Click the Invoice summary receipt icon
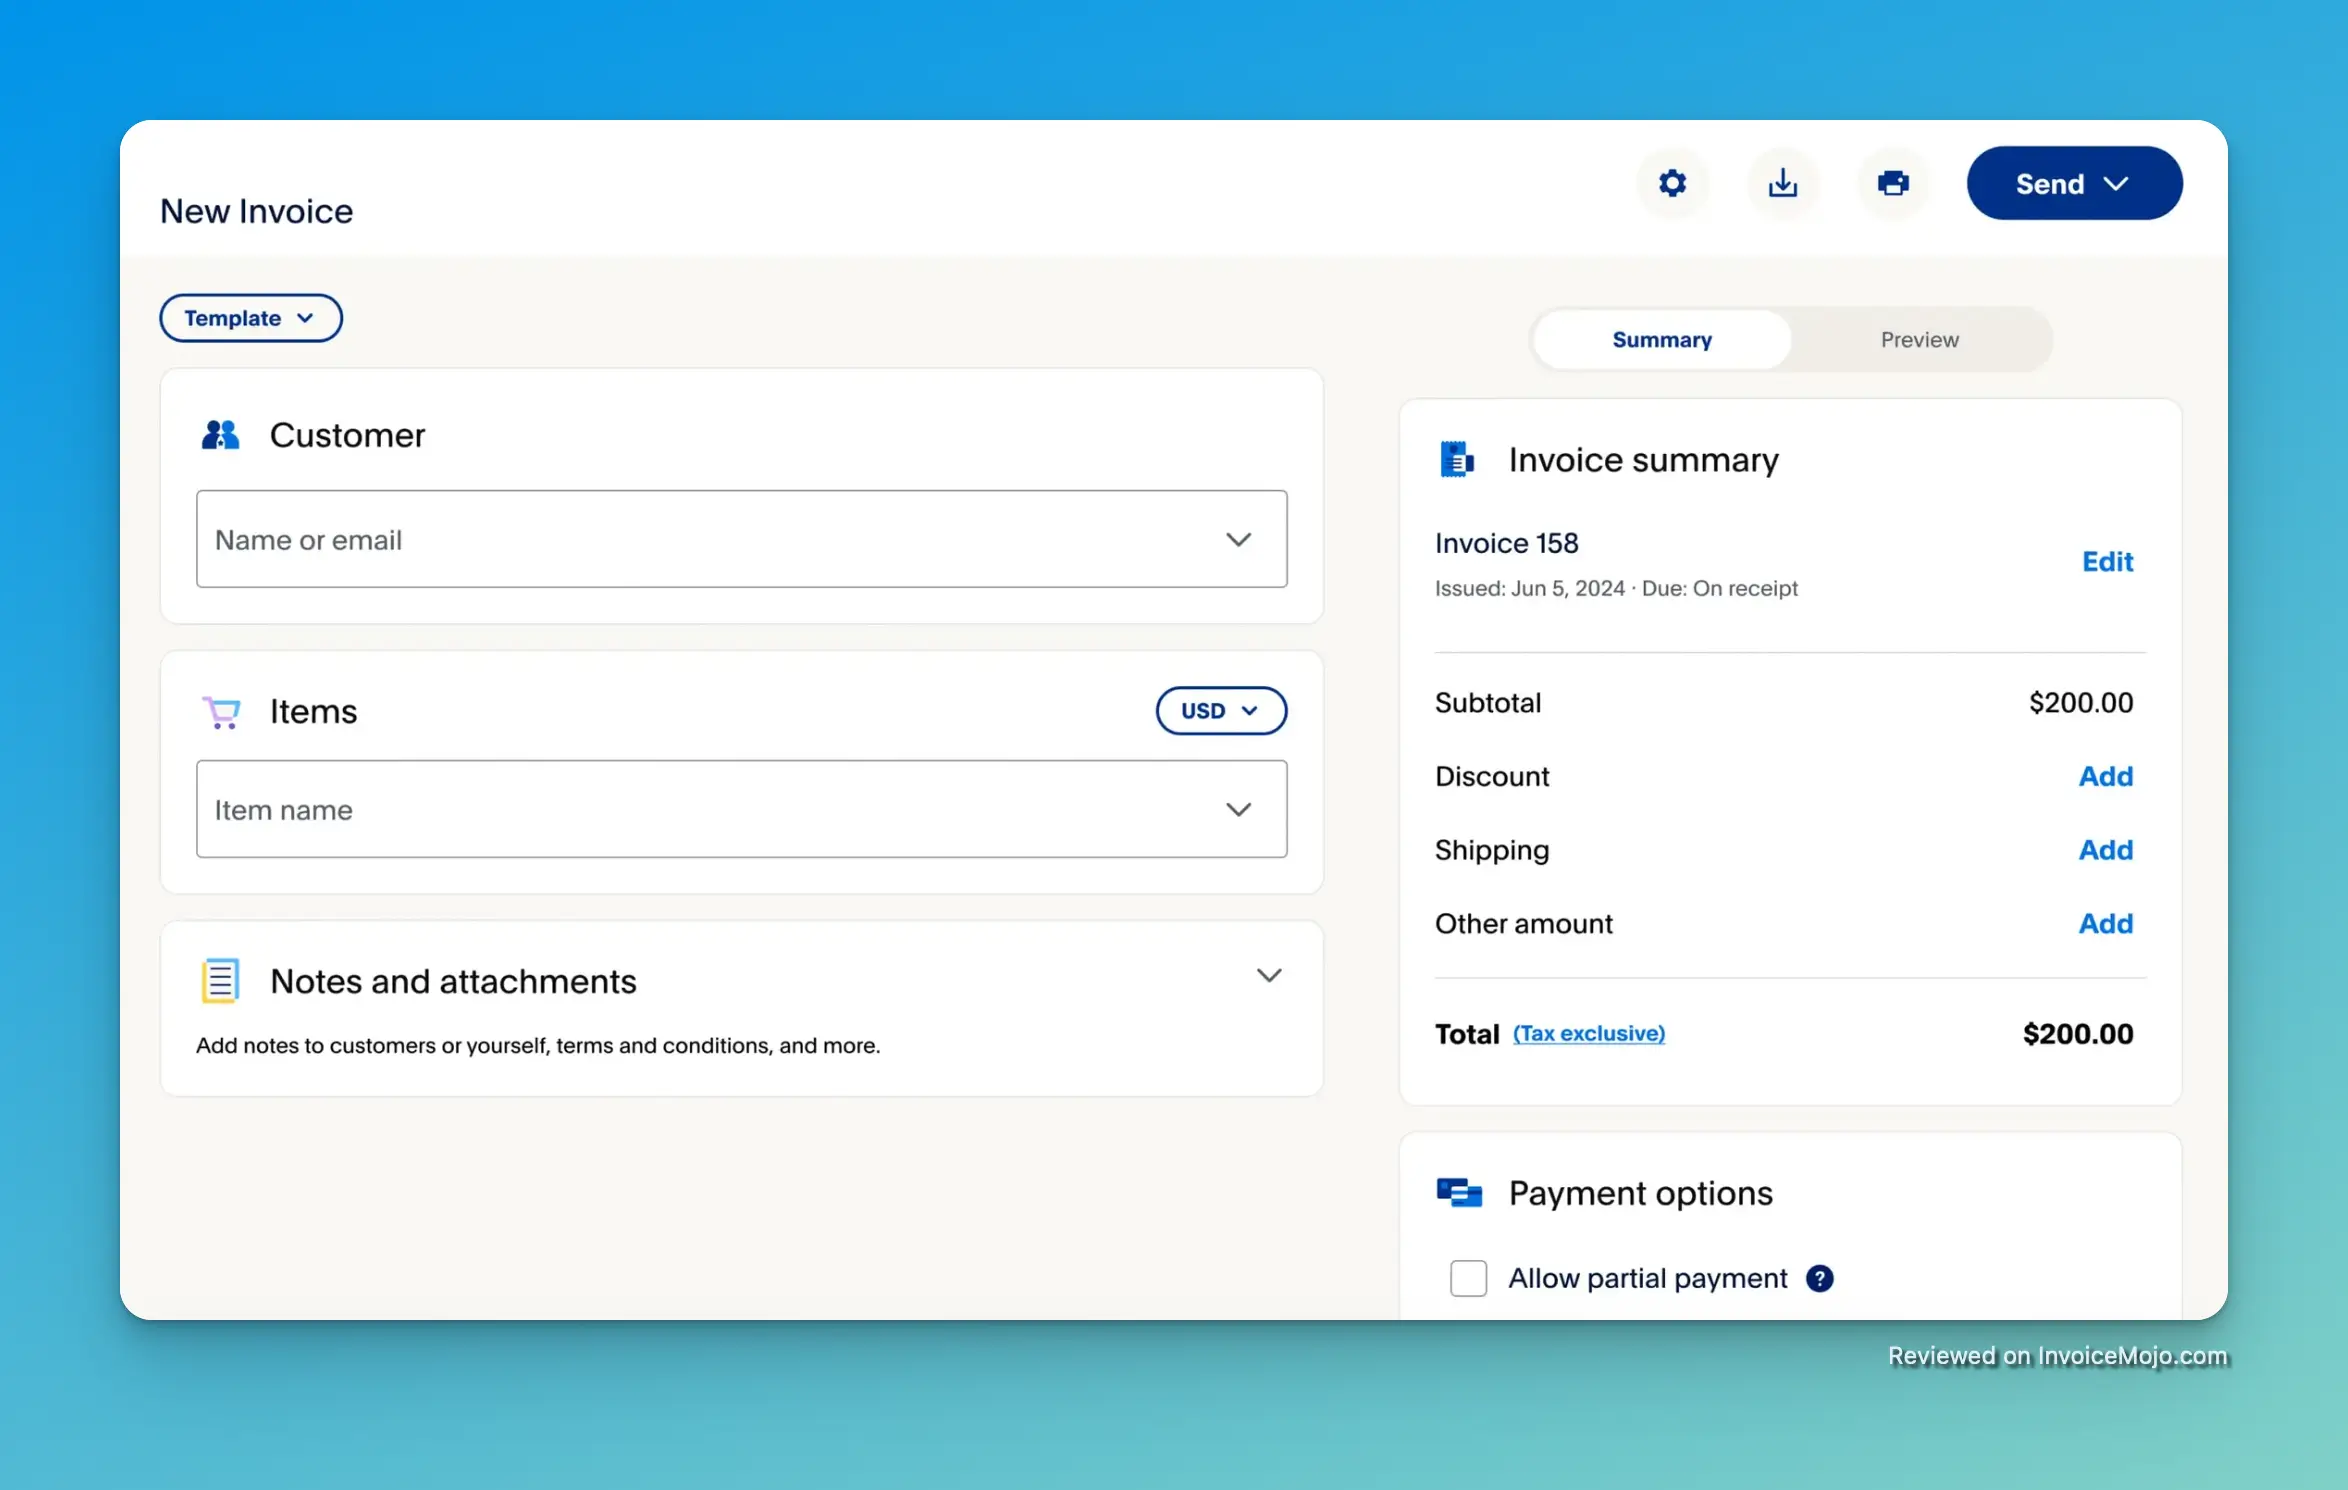The image size is (2348, 1490). (1457, 459)
